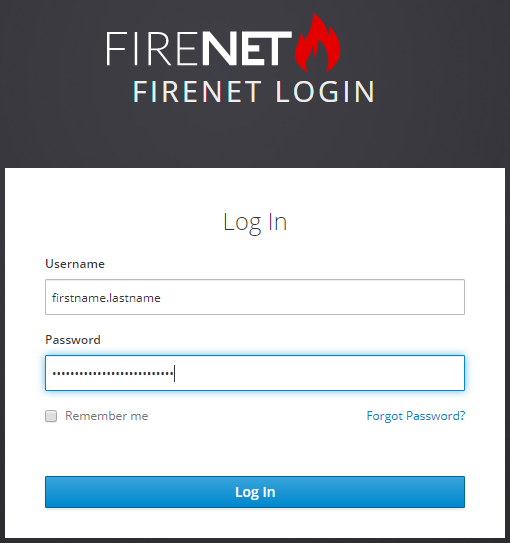Click the Log In heading above the form
The width and height of the screenshot is (510, 543).
coord(255,222)
